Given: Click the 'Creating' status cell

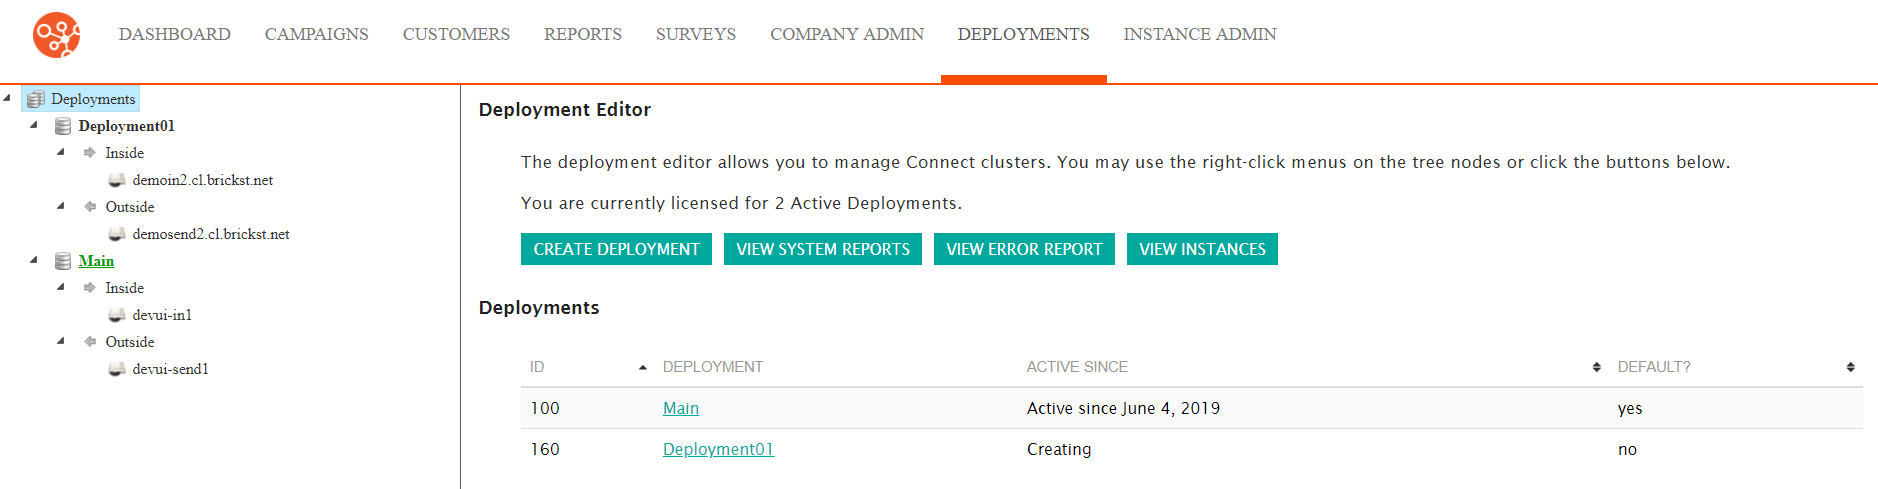Looking at the screenshot, I should point(1059,449).
